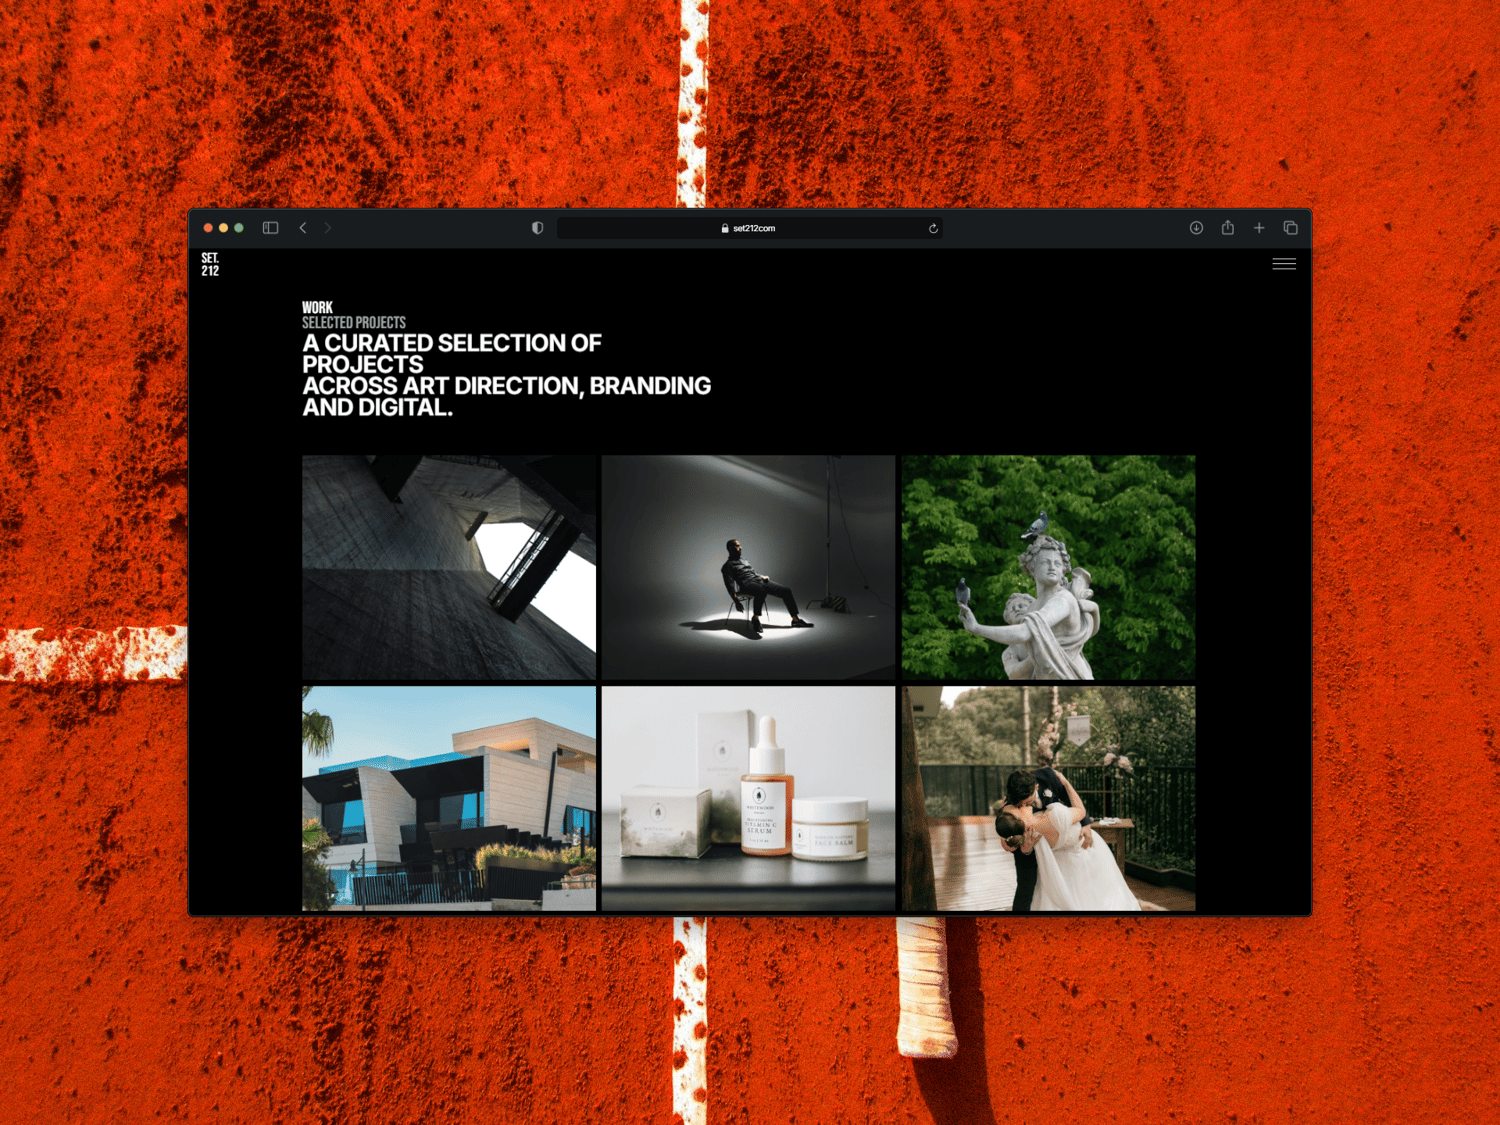Click the SELECTED PROJECTS subtitle
Screen dimensions: 1500x1125
pos(354,322)
